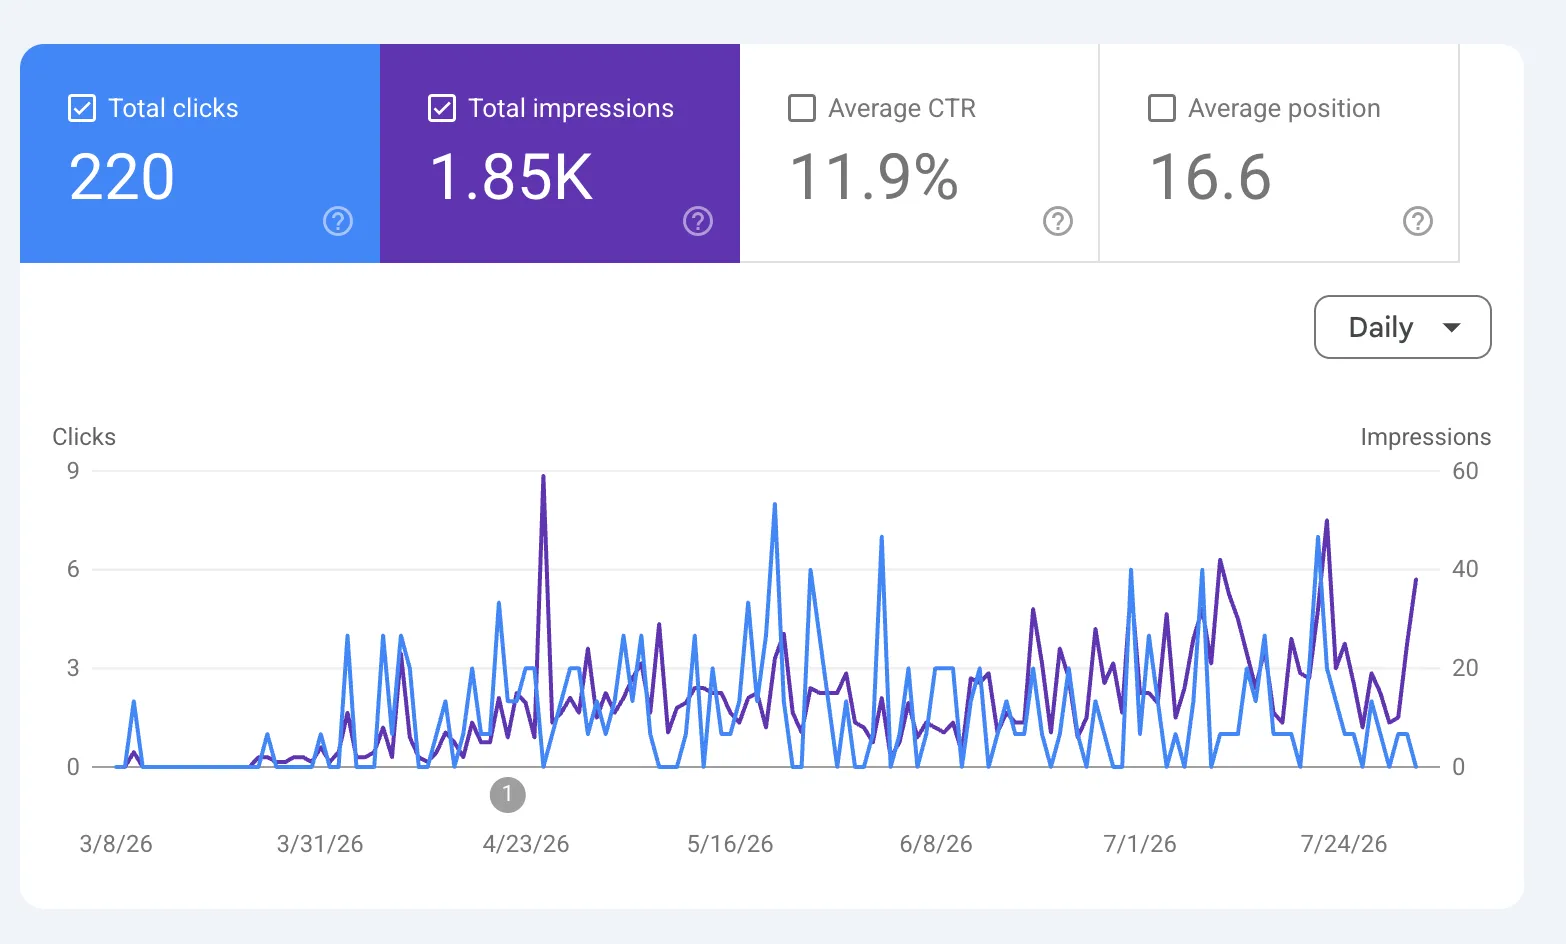Screen dimensions: 1566x944
Task: Enable the Average position checkbox
Action: [x=1162, y=108]
